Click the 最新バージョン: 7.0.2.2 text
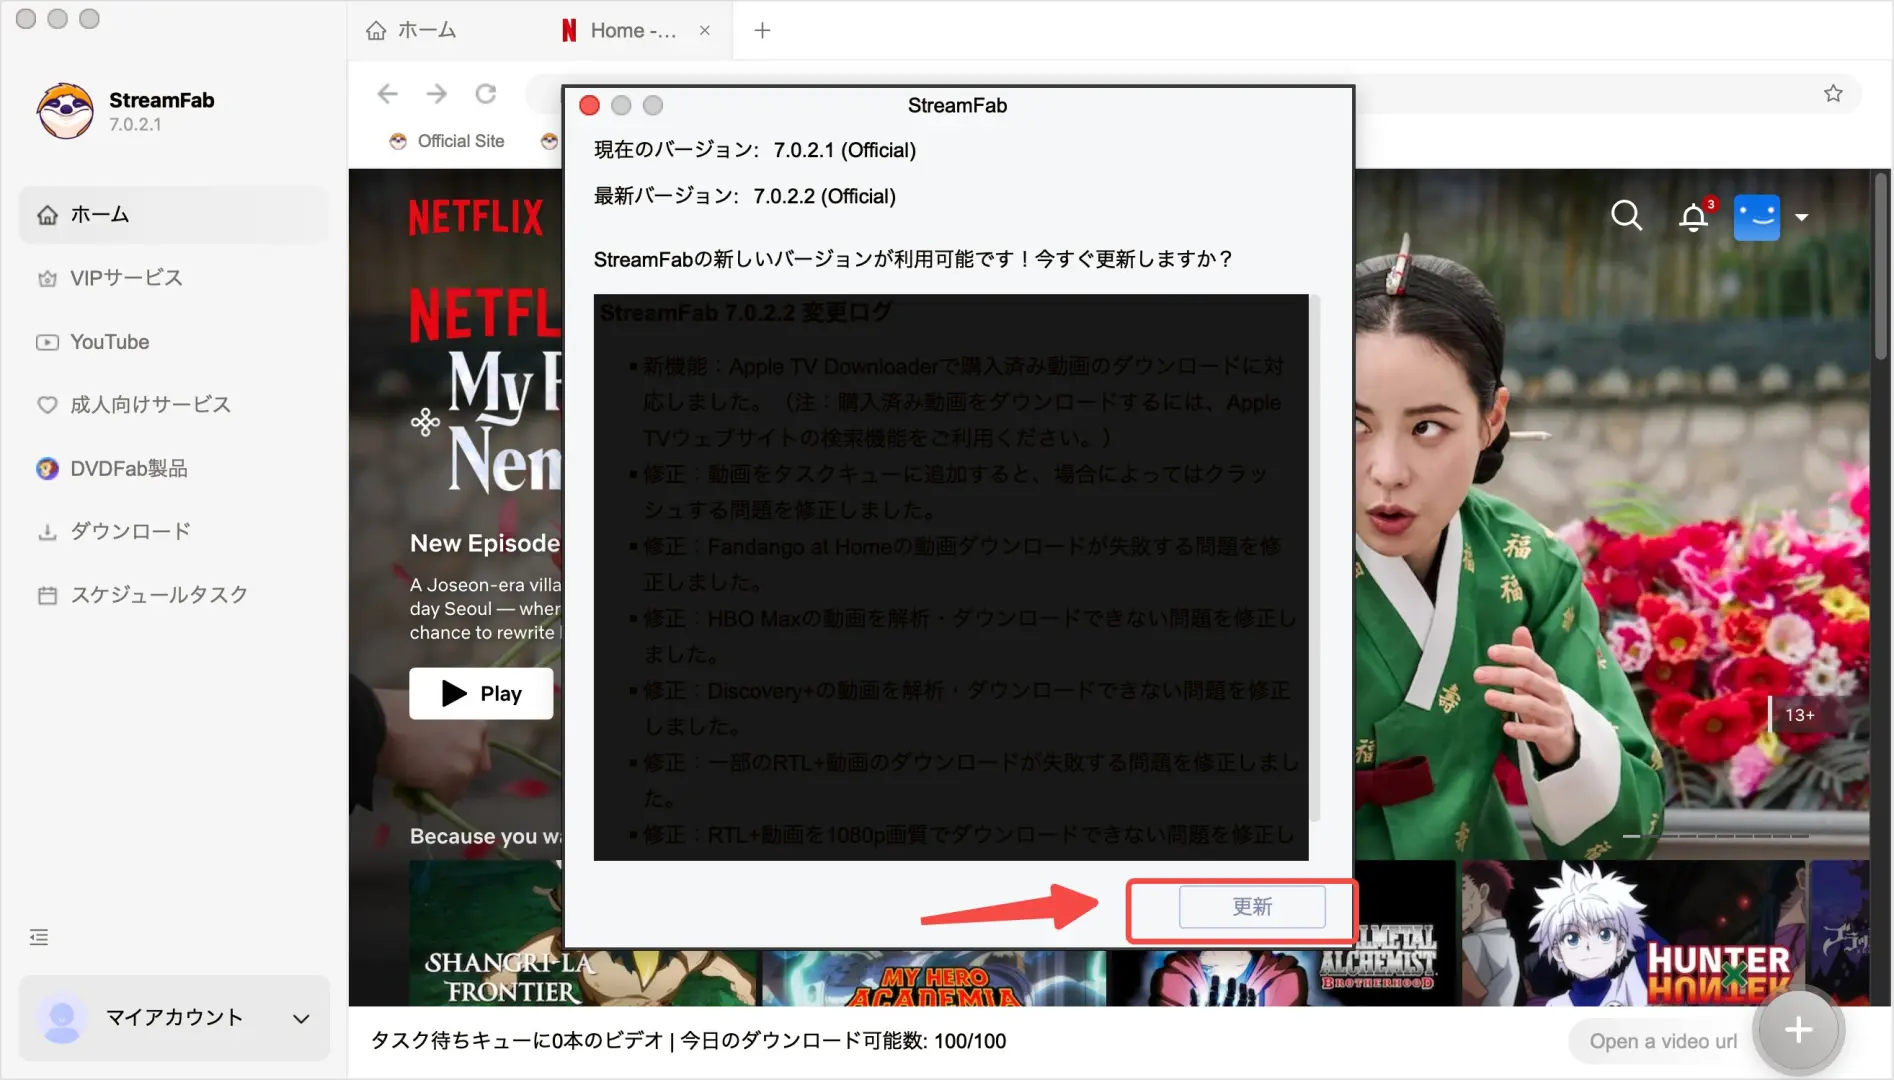The width and height of the screenshot is (1894, 1080). (x=745, y=196)
